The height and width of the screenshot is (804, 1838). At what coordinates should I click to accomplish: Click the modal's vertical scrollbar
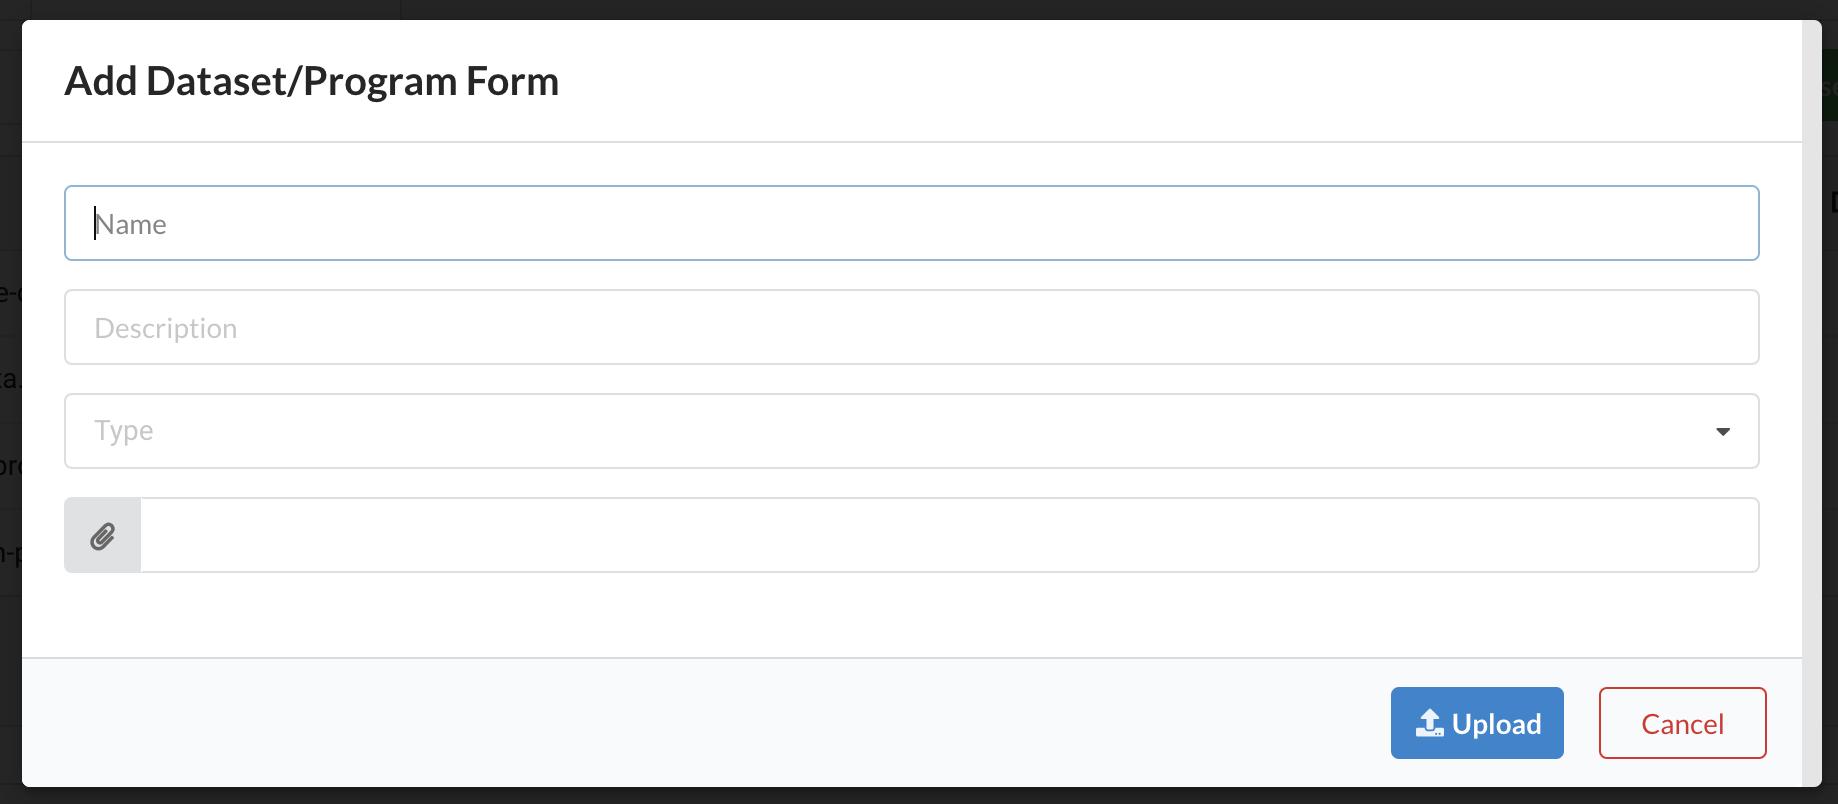tap(1811, 400)
